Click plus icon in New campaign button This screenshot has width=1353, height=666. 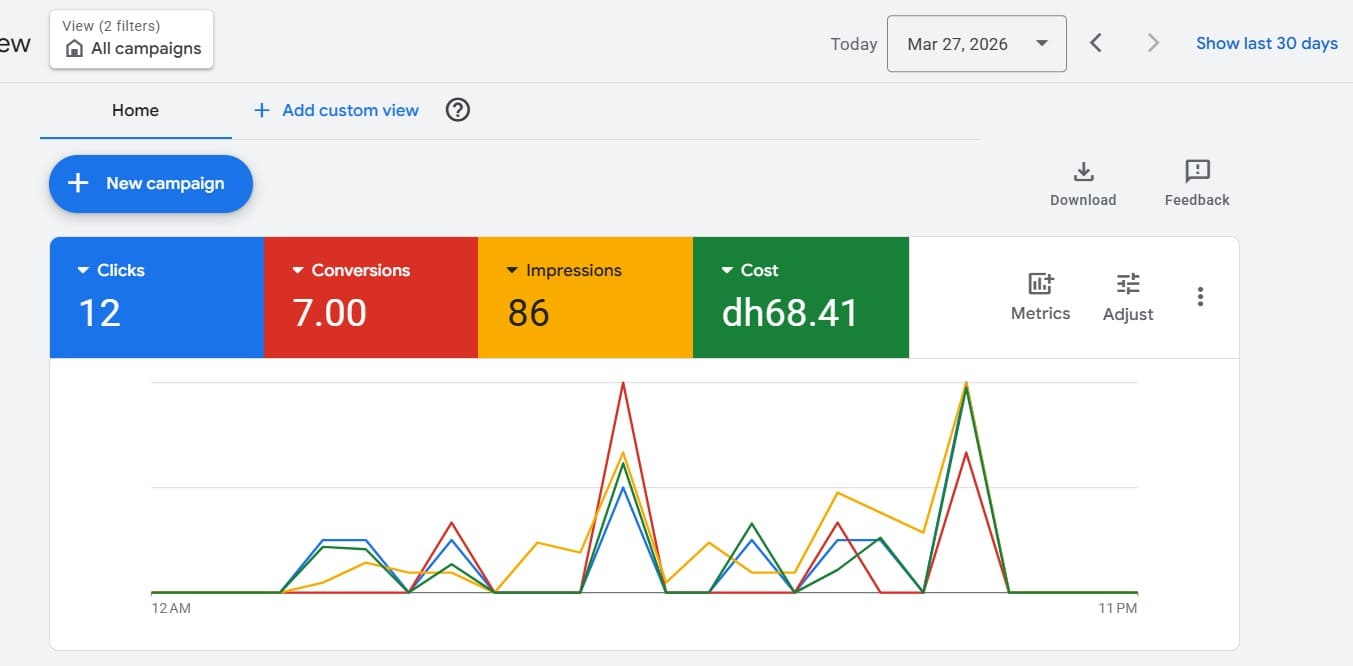(78, 183)
